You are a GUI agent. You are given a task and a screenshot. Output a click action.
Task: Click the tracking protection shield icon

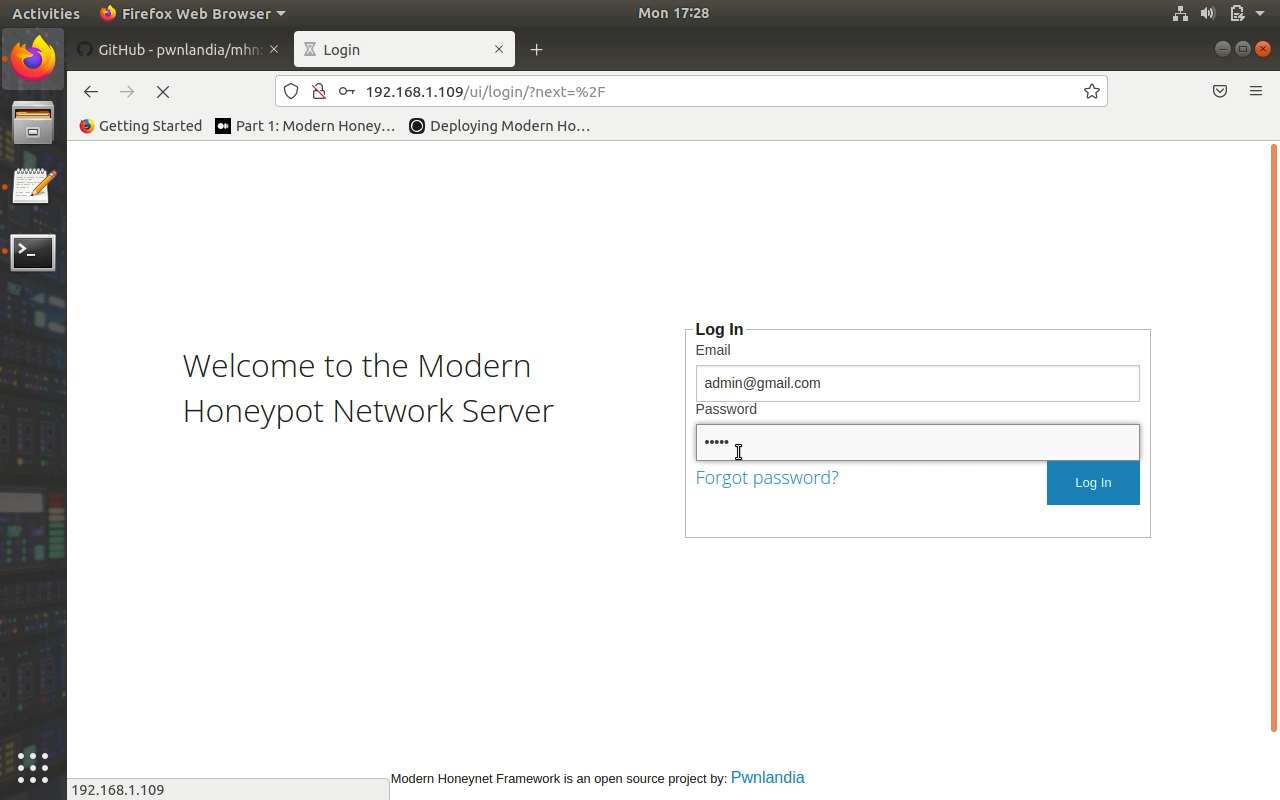point(291,92)
